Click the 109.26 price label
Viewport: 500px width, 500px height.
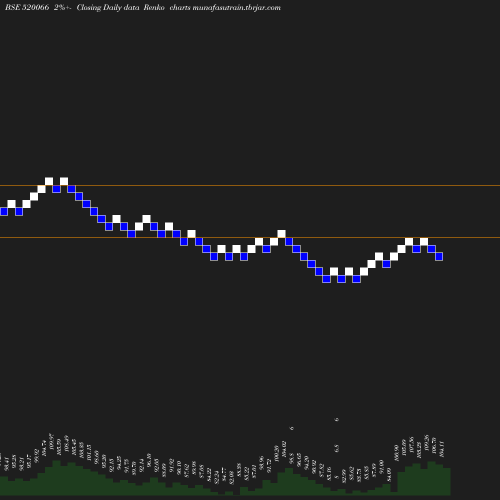coord(426,443)
